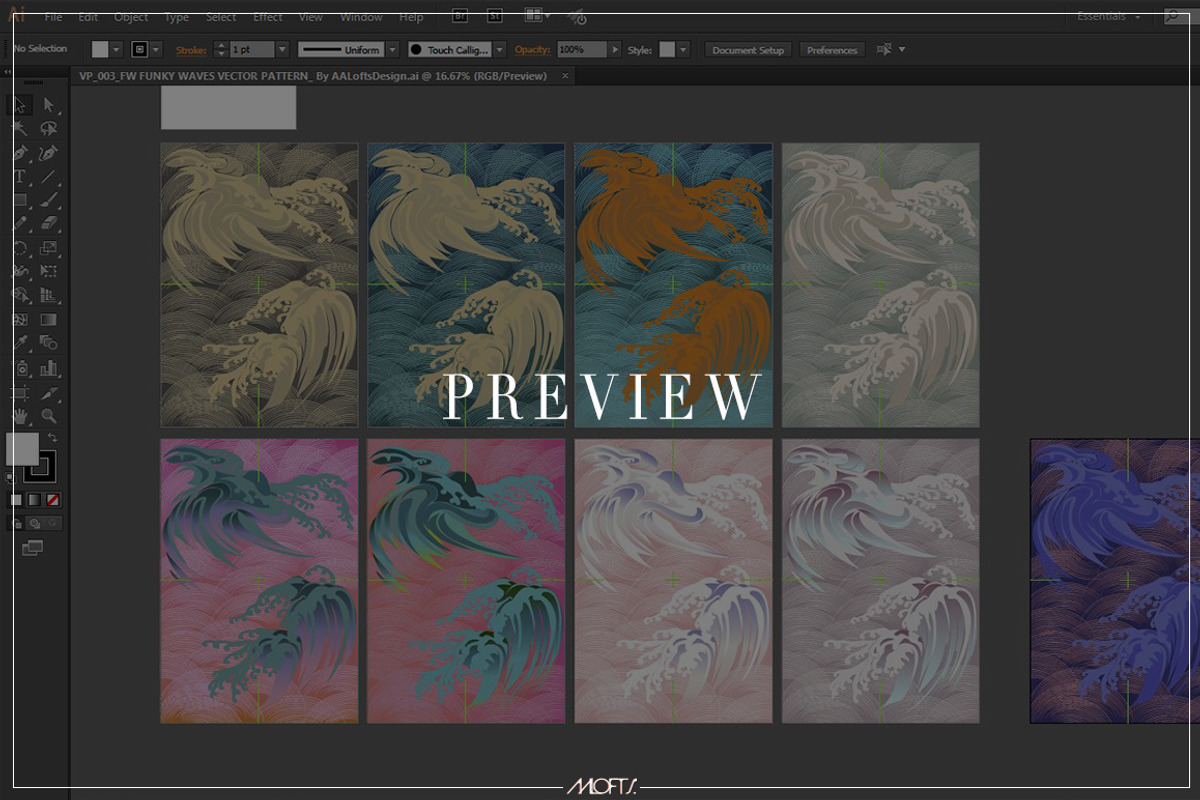1200x800 pixels.
Task: Set paint mode to Gradient
Action: point(34,499)
